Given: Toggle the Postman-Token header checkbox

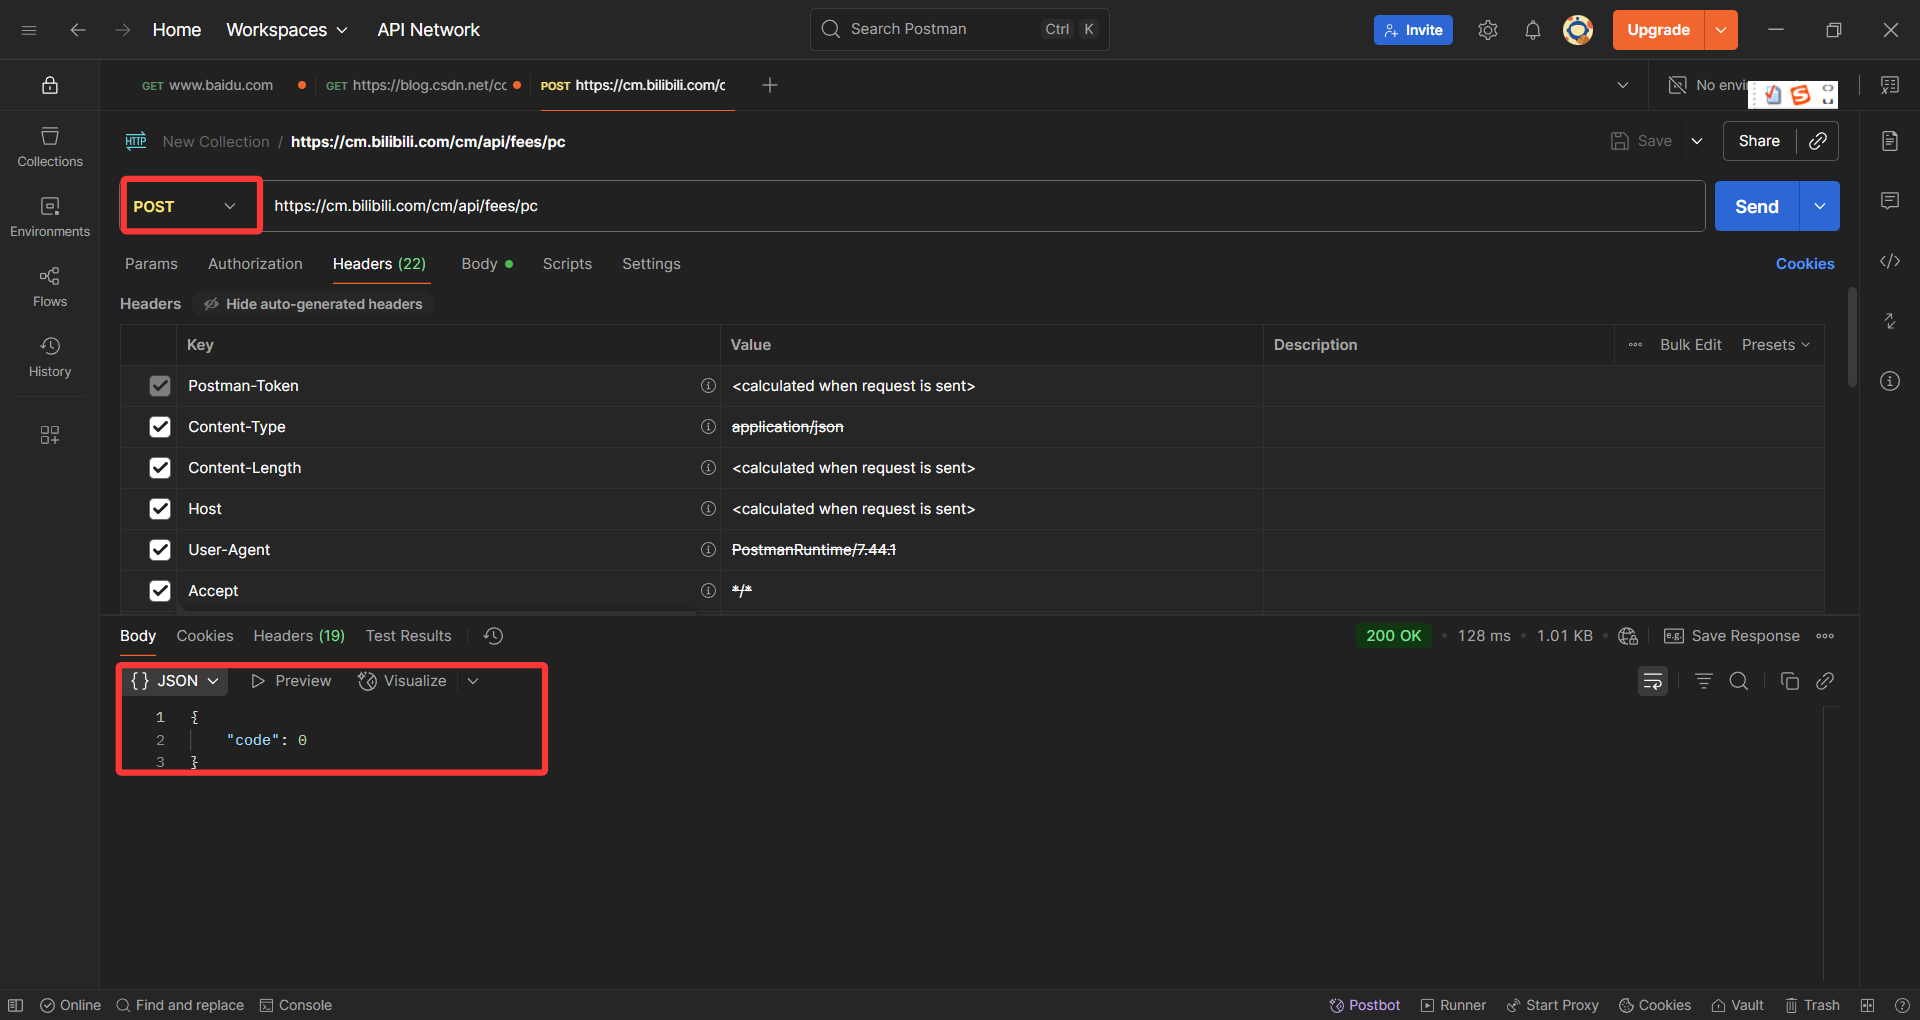Looking at the screenshot, I should 160,386.
